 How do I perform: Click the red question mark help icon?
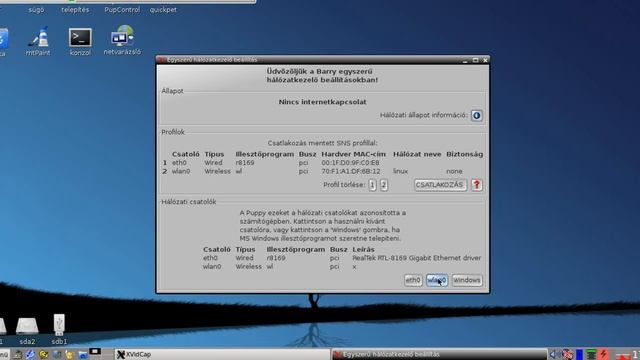(476, 185)
